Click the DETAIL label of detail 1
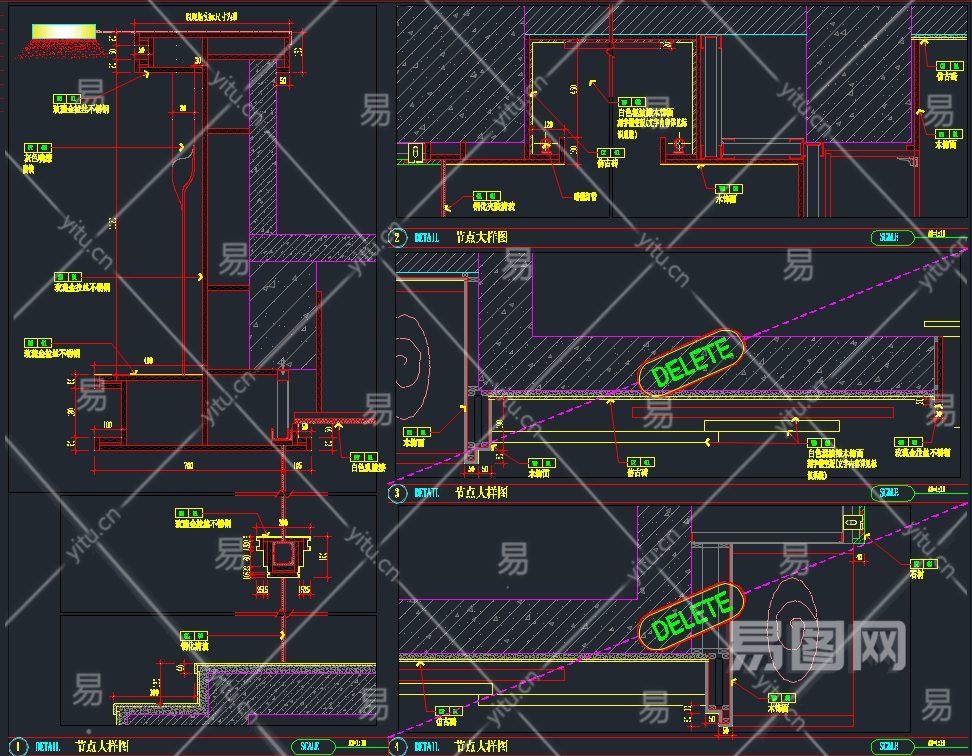This screenshot has height=756, width=972. tap(48, 746)
